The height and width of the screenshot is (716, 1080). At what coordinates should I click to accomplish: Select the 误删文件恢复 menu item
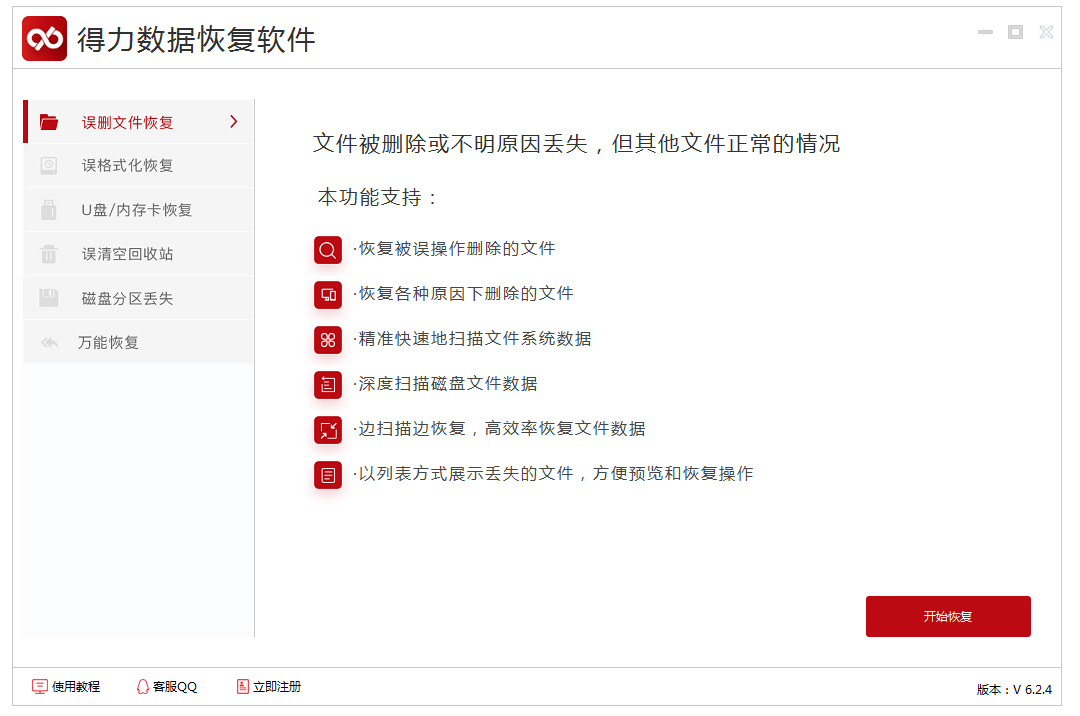pos(139,122)
